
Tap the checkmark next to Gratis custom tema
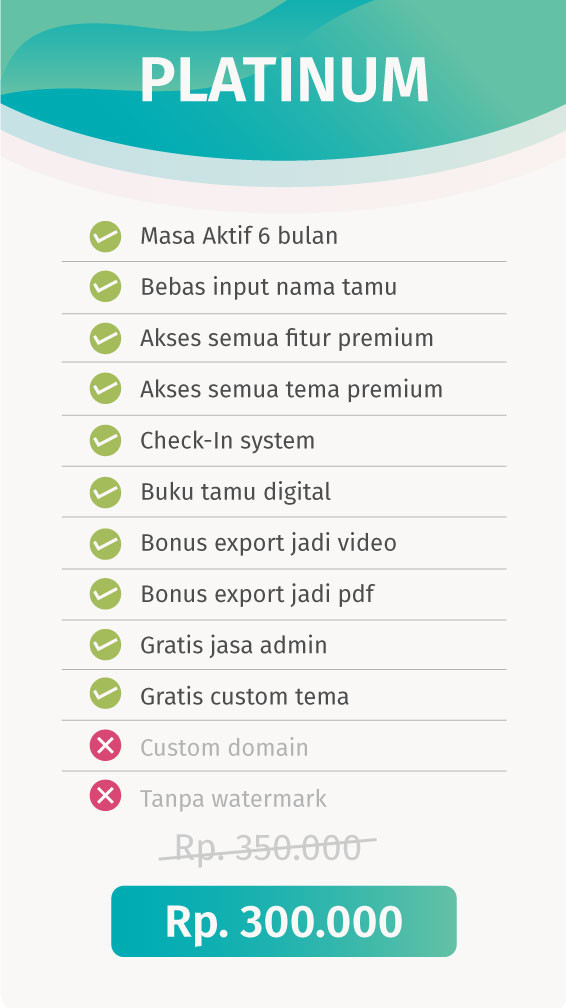105,694
